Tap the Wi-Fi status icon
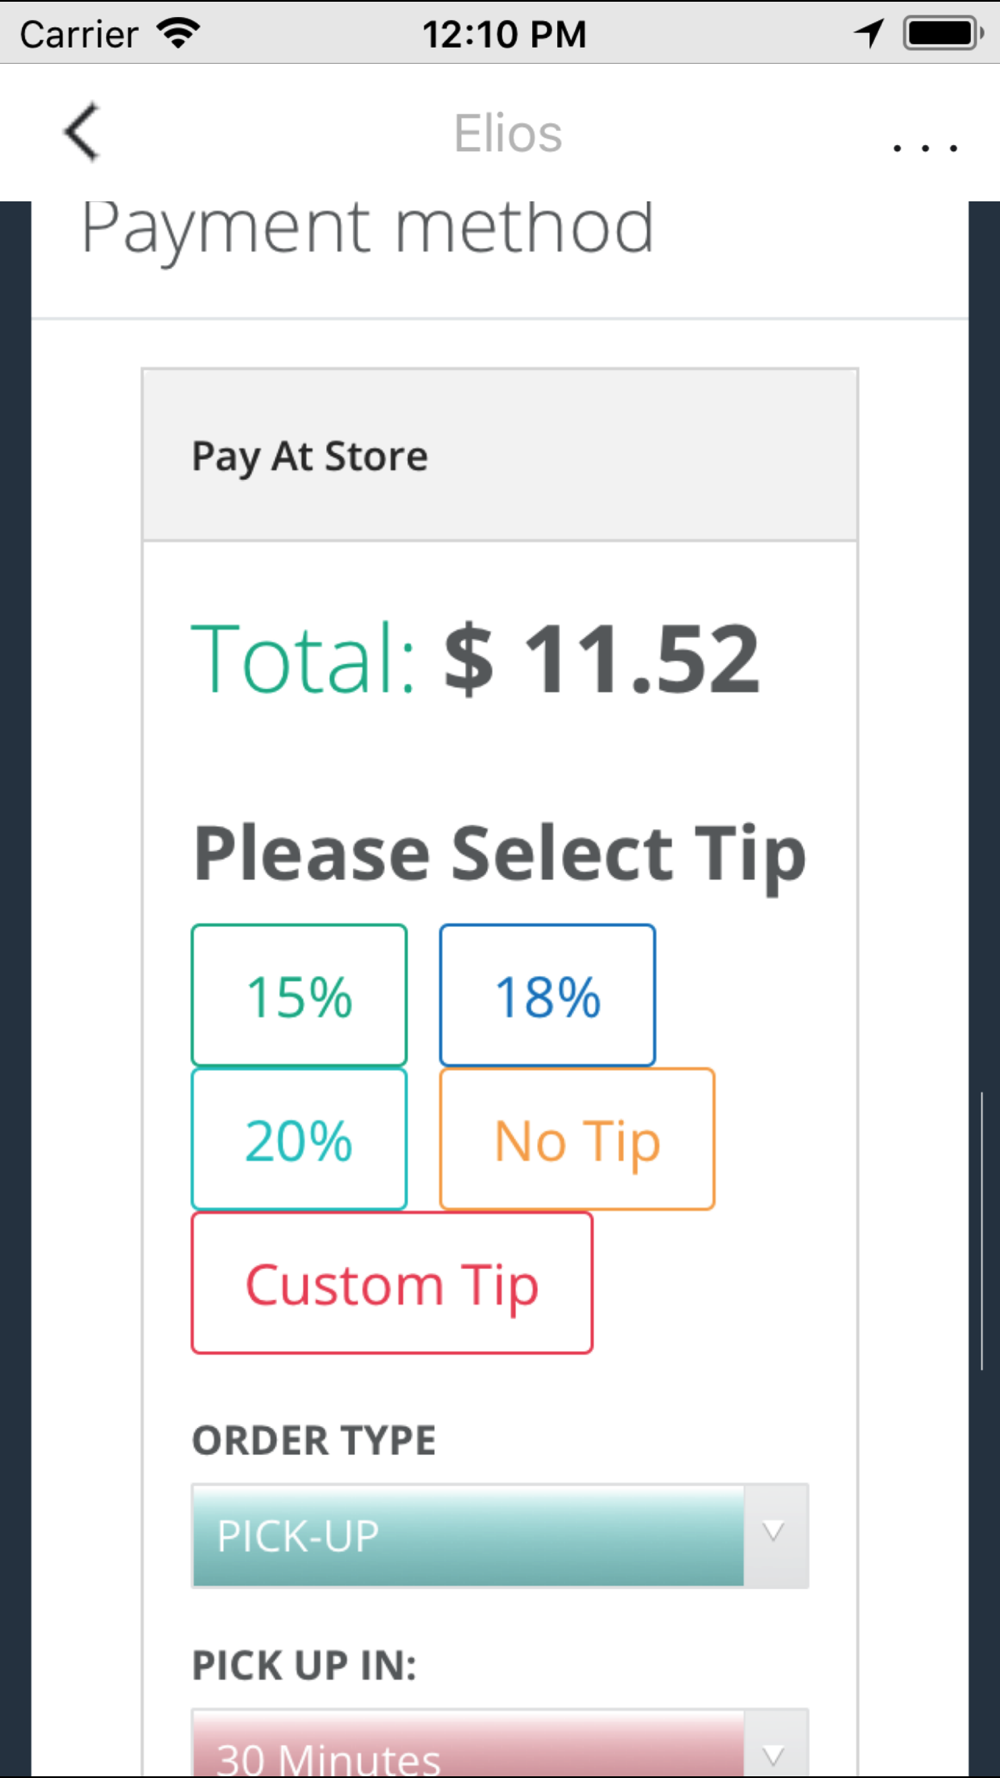 179,33
